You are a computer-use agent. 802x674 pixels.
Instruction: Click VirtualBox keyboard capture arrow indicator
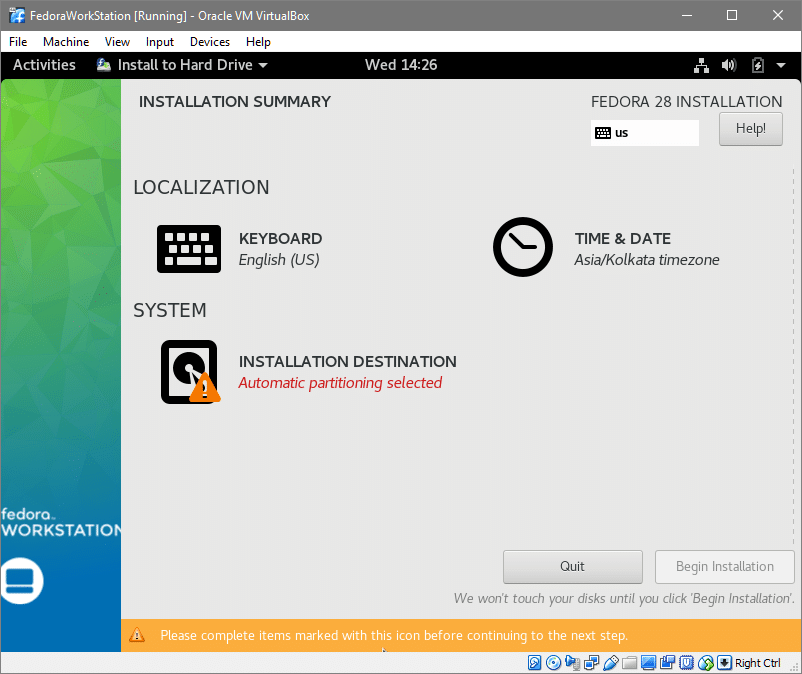click(x=724, y=663)
